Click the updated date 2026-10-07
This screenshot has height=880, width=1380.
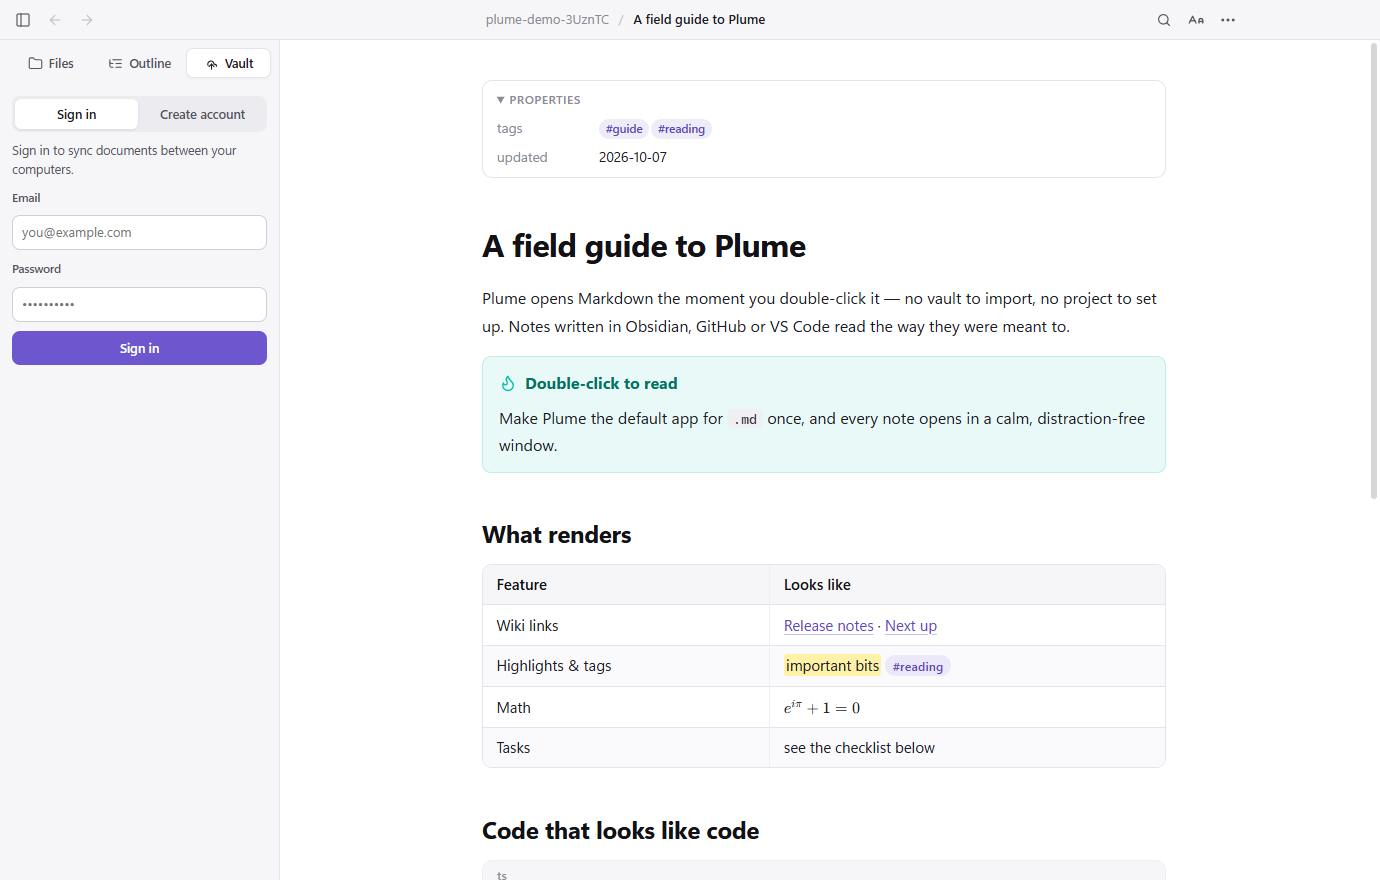point(633,157)
